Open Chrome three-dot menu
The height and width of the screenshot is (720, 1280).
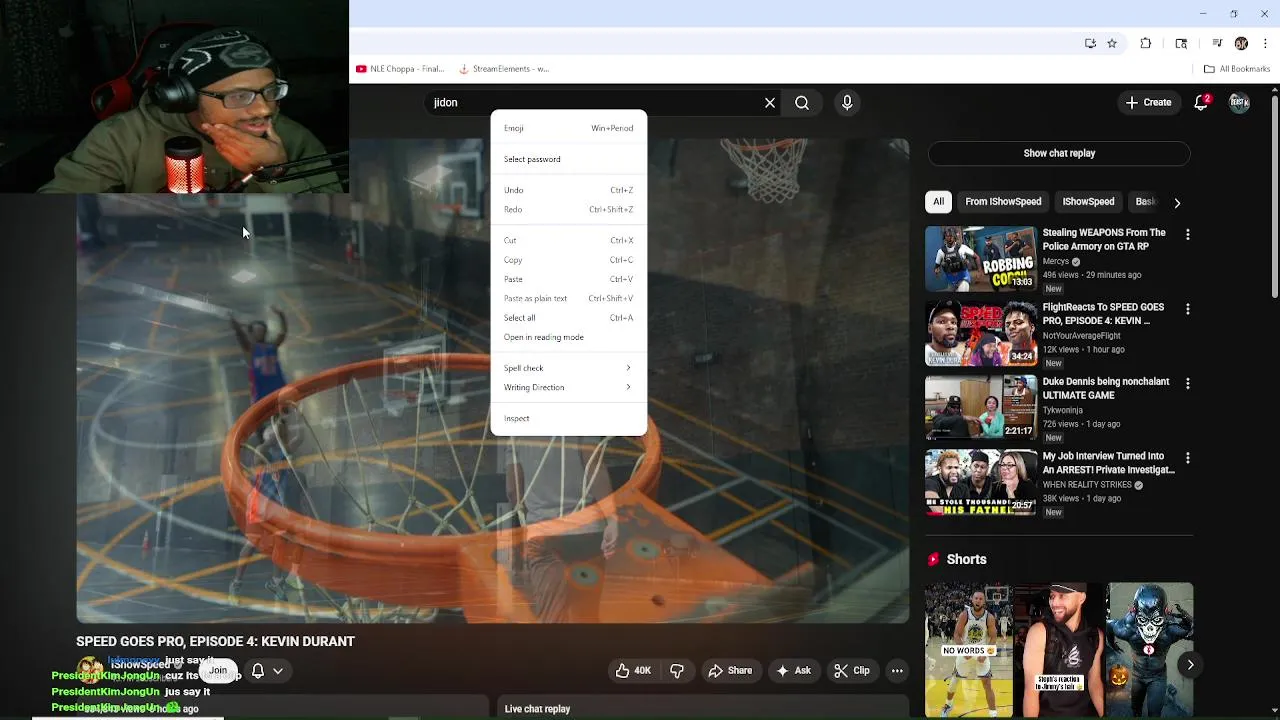point(1266,43)
